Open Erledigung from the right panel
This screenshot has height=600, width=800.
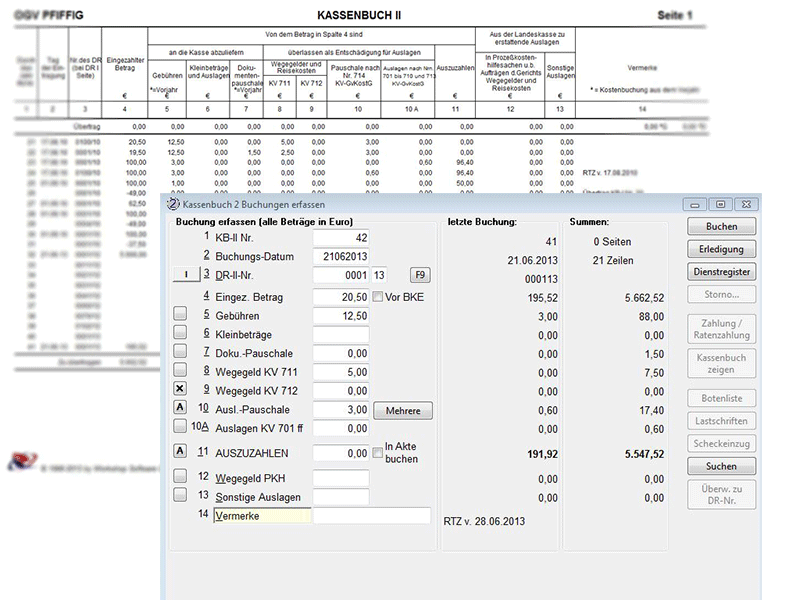click(x=721, y=249)
